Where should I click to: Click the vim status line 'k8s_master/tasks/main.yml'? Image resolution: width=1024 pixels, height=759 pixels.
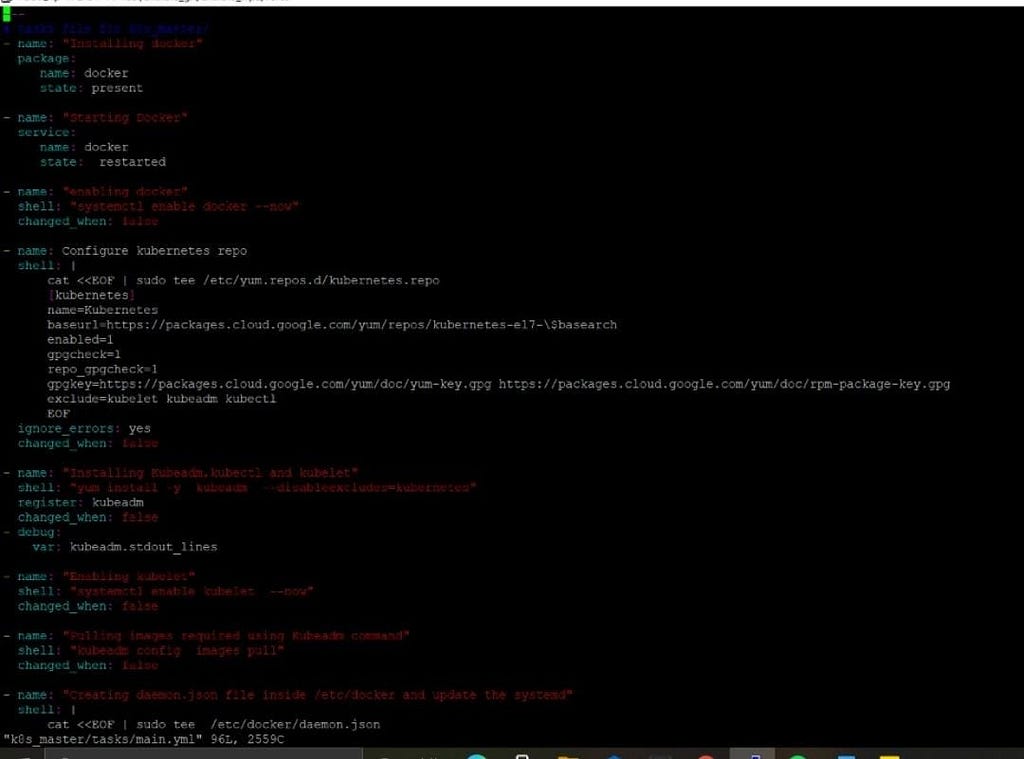click(144, 739)
